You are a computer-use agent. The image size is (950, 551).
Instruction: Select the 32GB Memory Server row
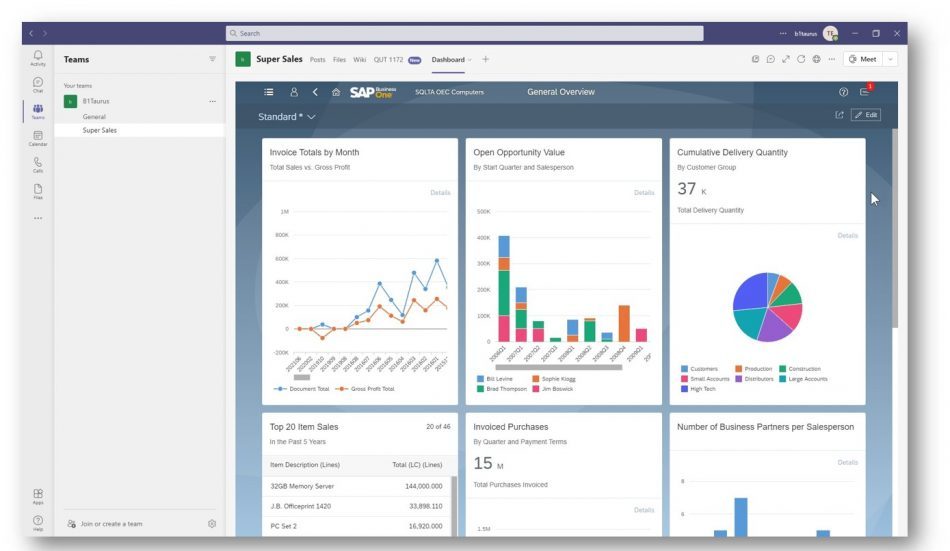click(358, 486)
